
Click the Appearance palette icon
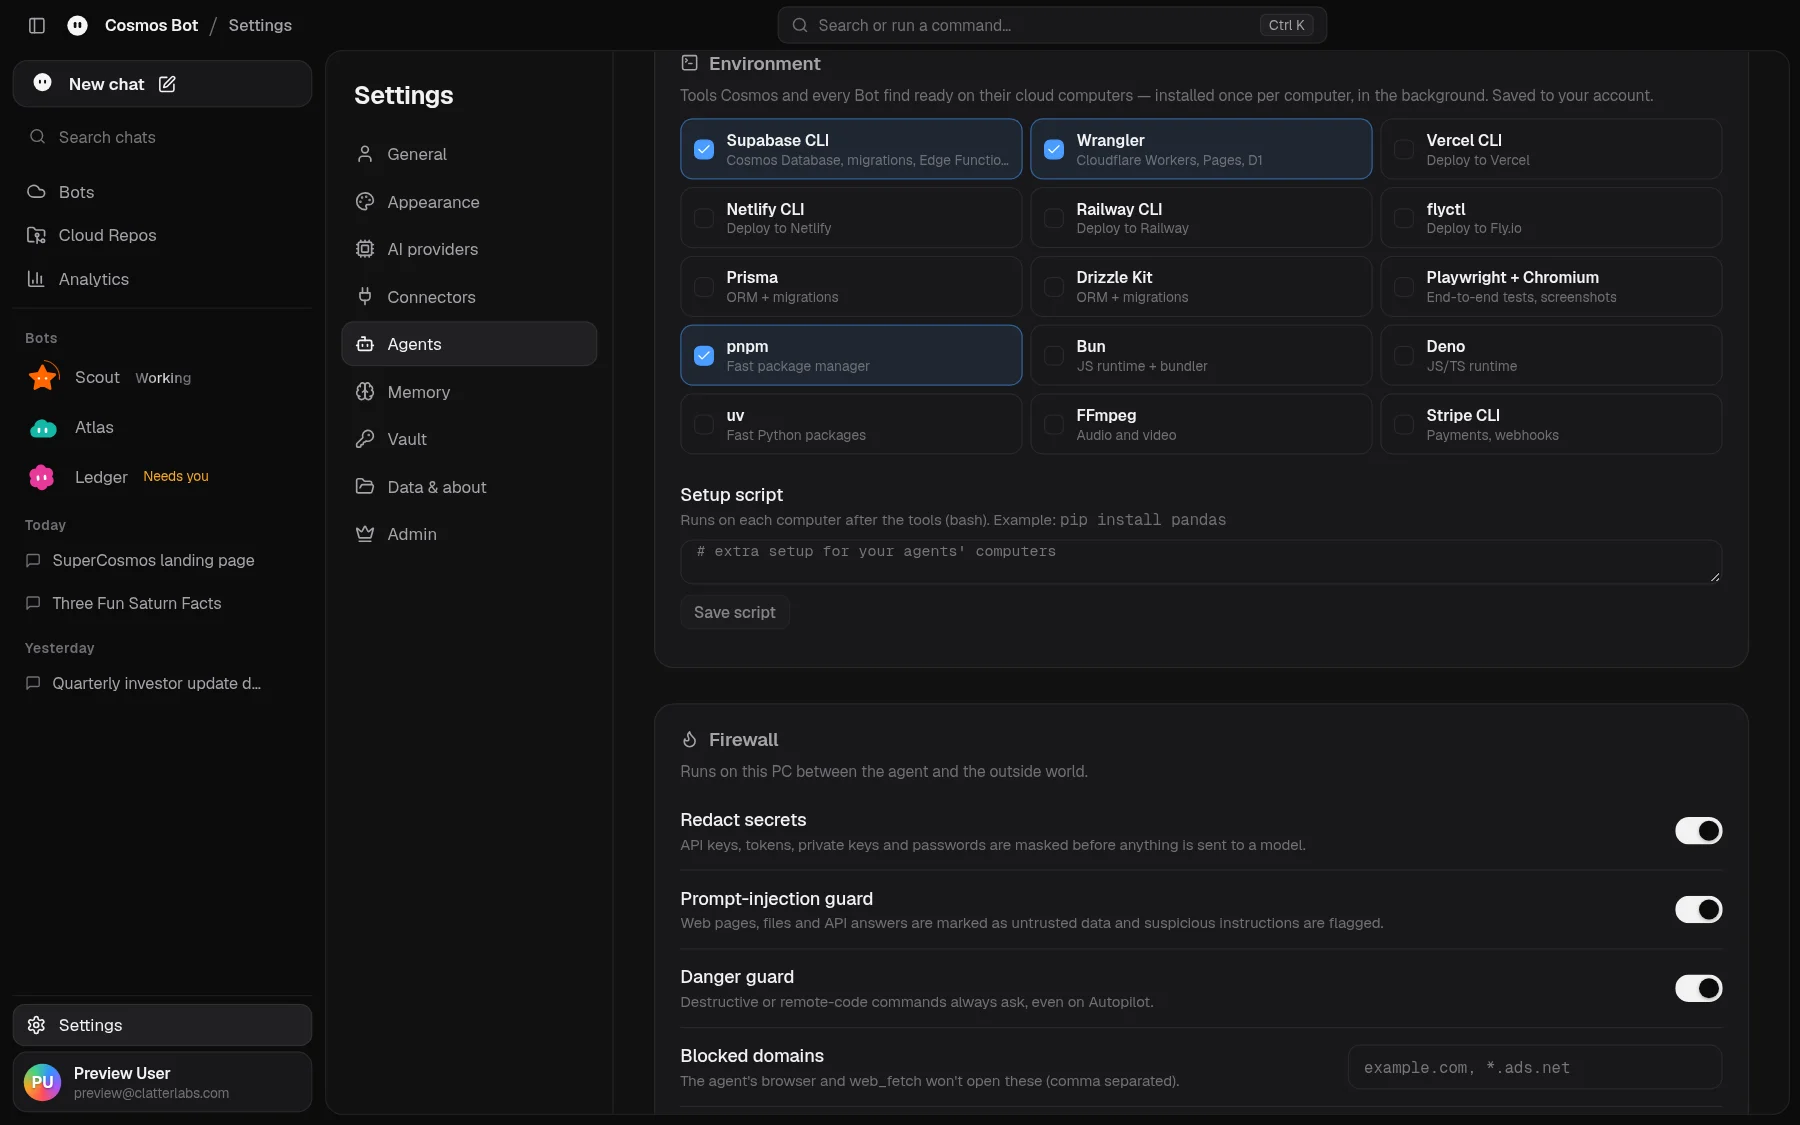pyautogui.click(x=365, y=202)
